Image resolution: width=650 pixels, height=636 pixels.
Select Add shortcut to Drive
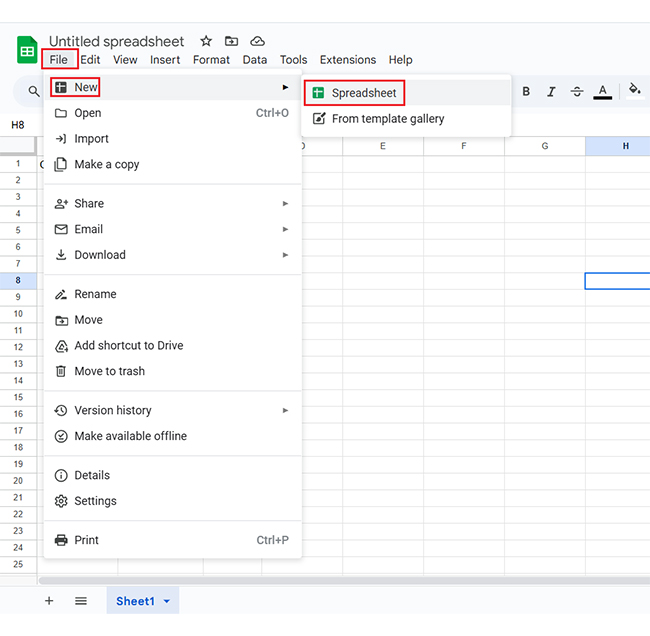tap(172, 345)
